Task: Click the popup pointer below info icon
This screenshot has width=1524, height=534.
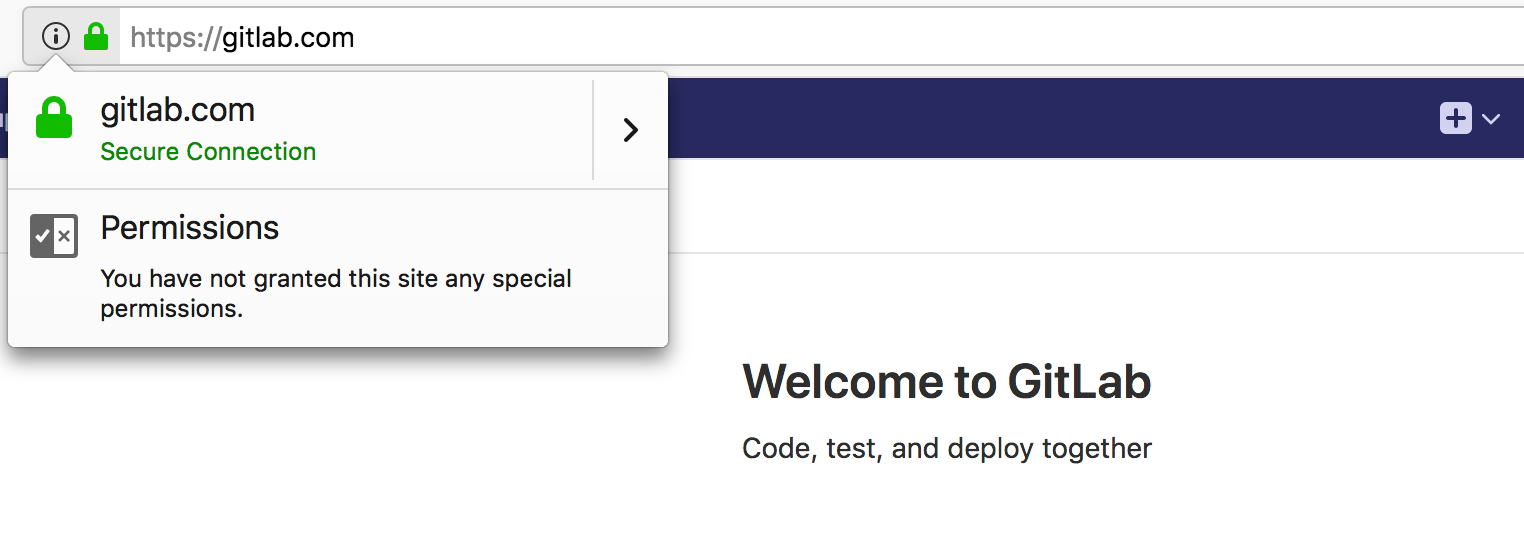Action: [x=56, y=63]
